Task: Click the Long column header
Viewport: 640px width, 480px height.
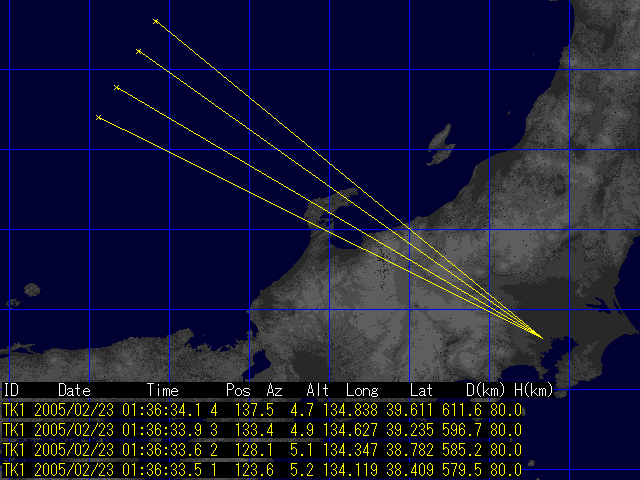Action: (x=362, y=389)
